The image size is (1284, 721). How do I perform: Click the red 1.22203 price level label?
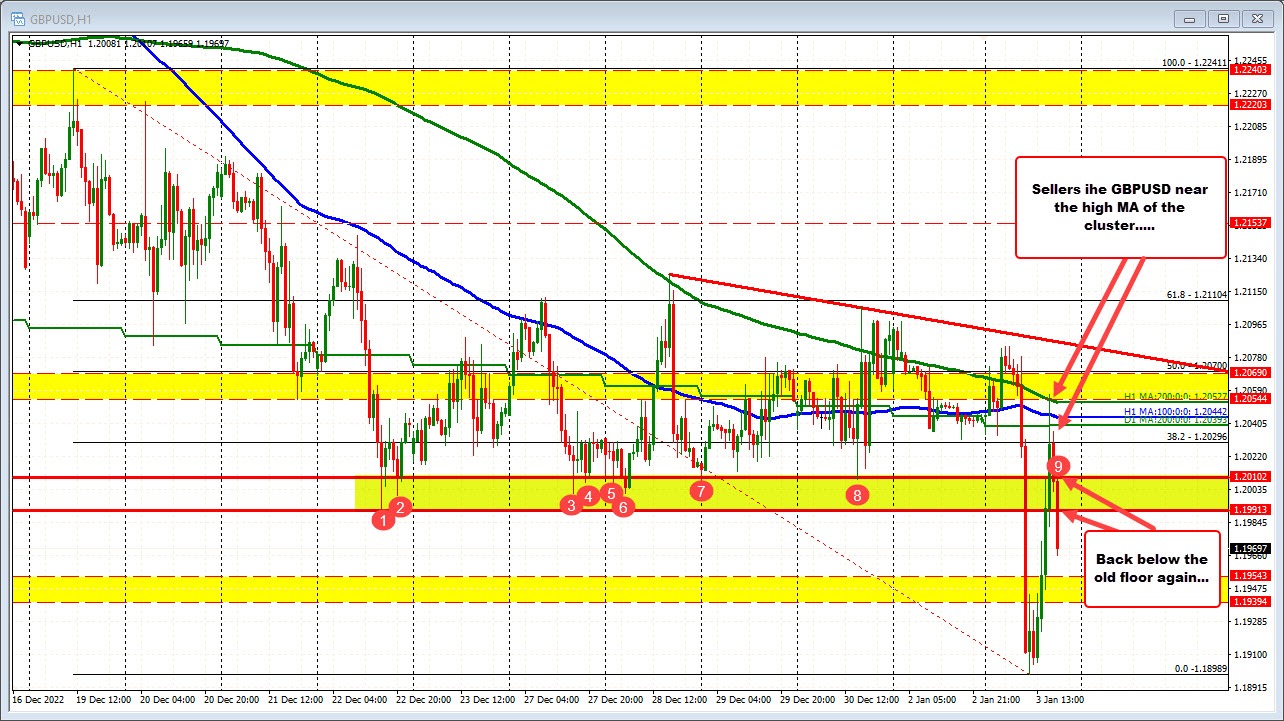click(x=1251, y=104)
